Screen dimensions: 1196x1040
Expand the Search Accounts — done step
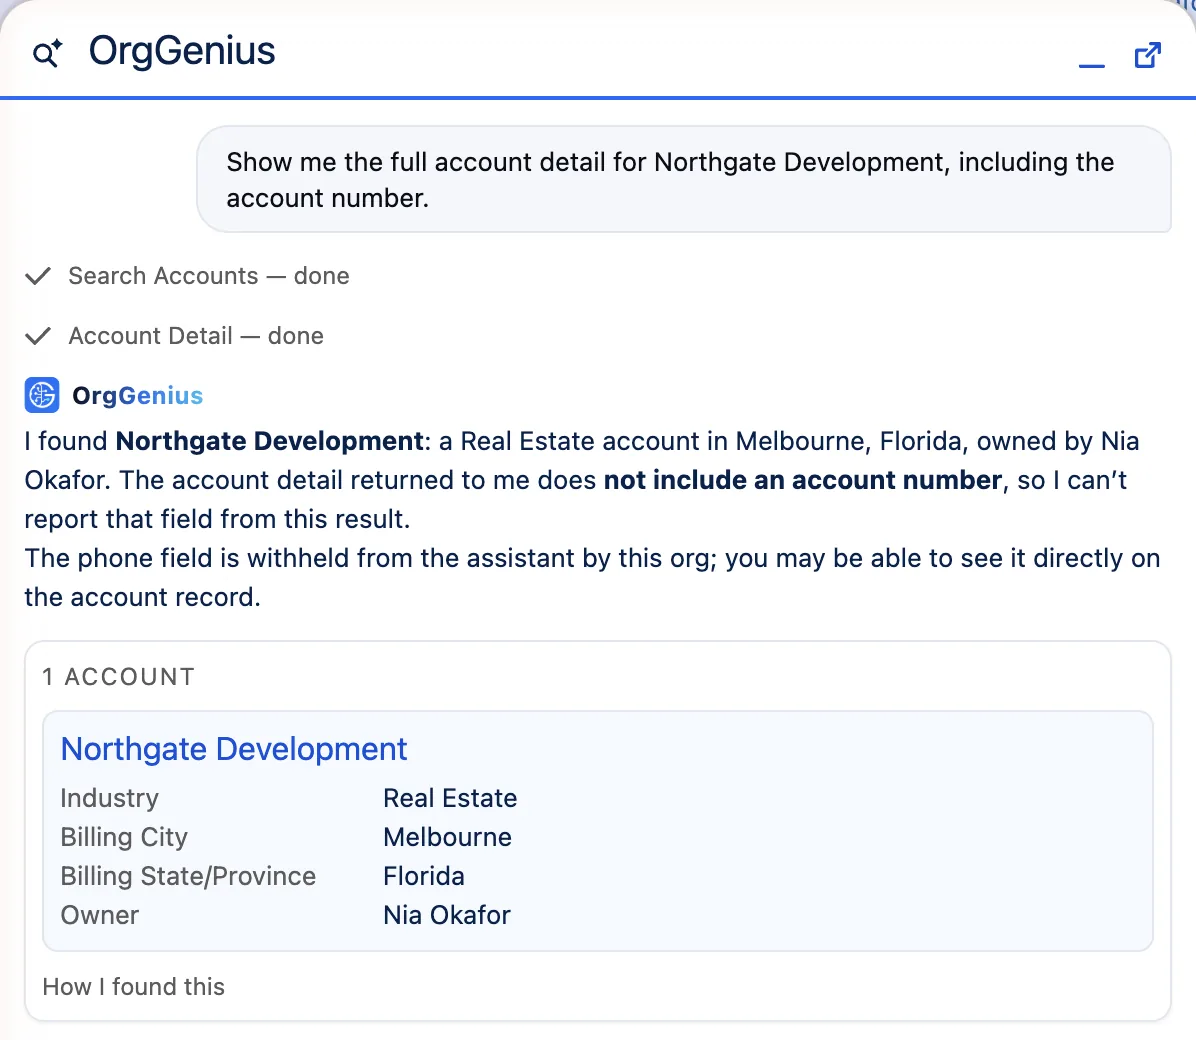pyautogui.click(x=208, y=275)
